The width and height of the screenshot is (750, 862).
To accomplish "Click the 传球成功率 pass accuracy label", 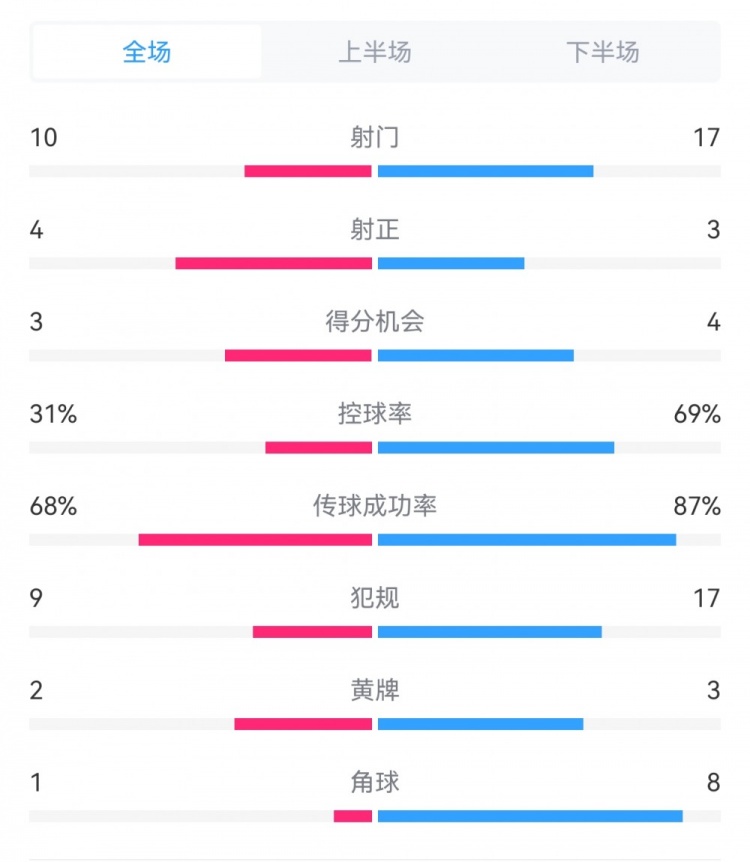I will point(375,506).
